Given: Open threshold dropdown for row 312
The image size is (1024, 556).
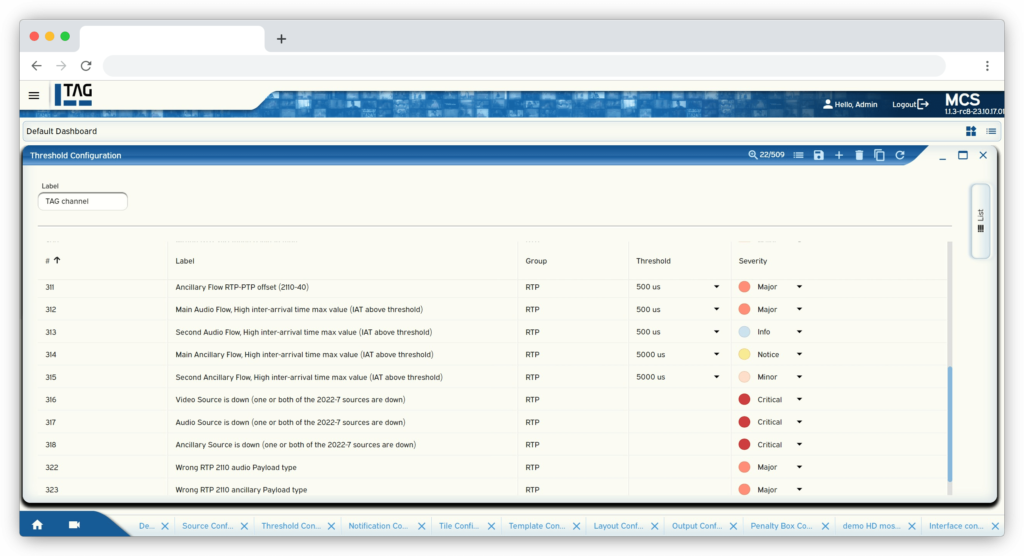Looking at the screenshot, I should (716, 309).
